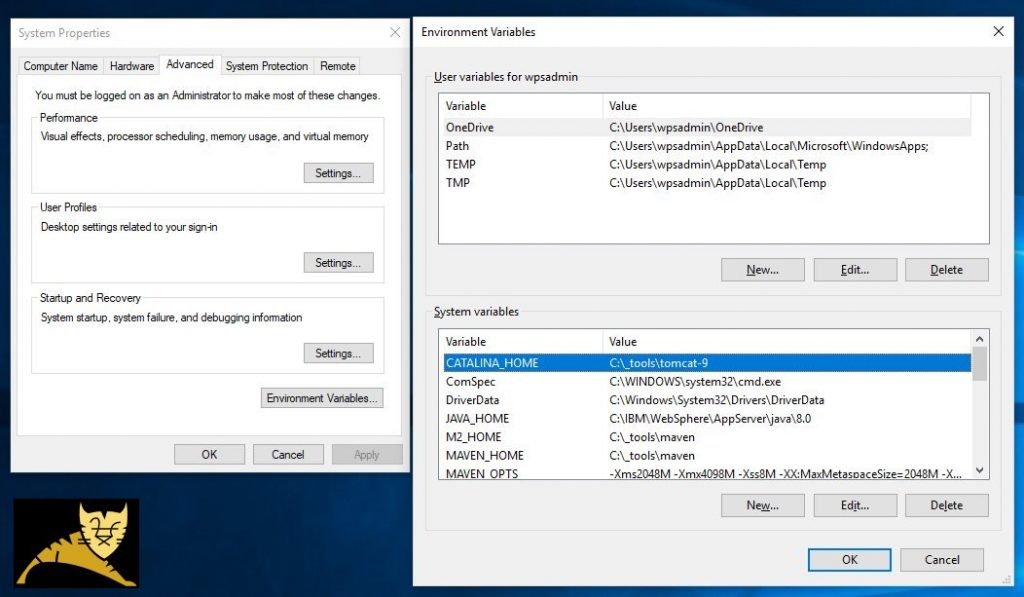The image size is (1024, 597).
Task: Click the Tomcat cat logo image
Action: [x=76, y=542]
